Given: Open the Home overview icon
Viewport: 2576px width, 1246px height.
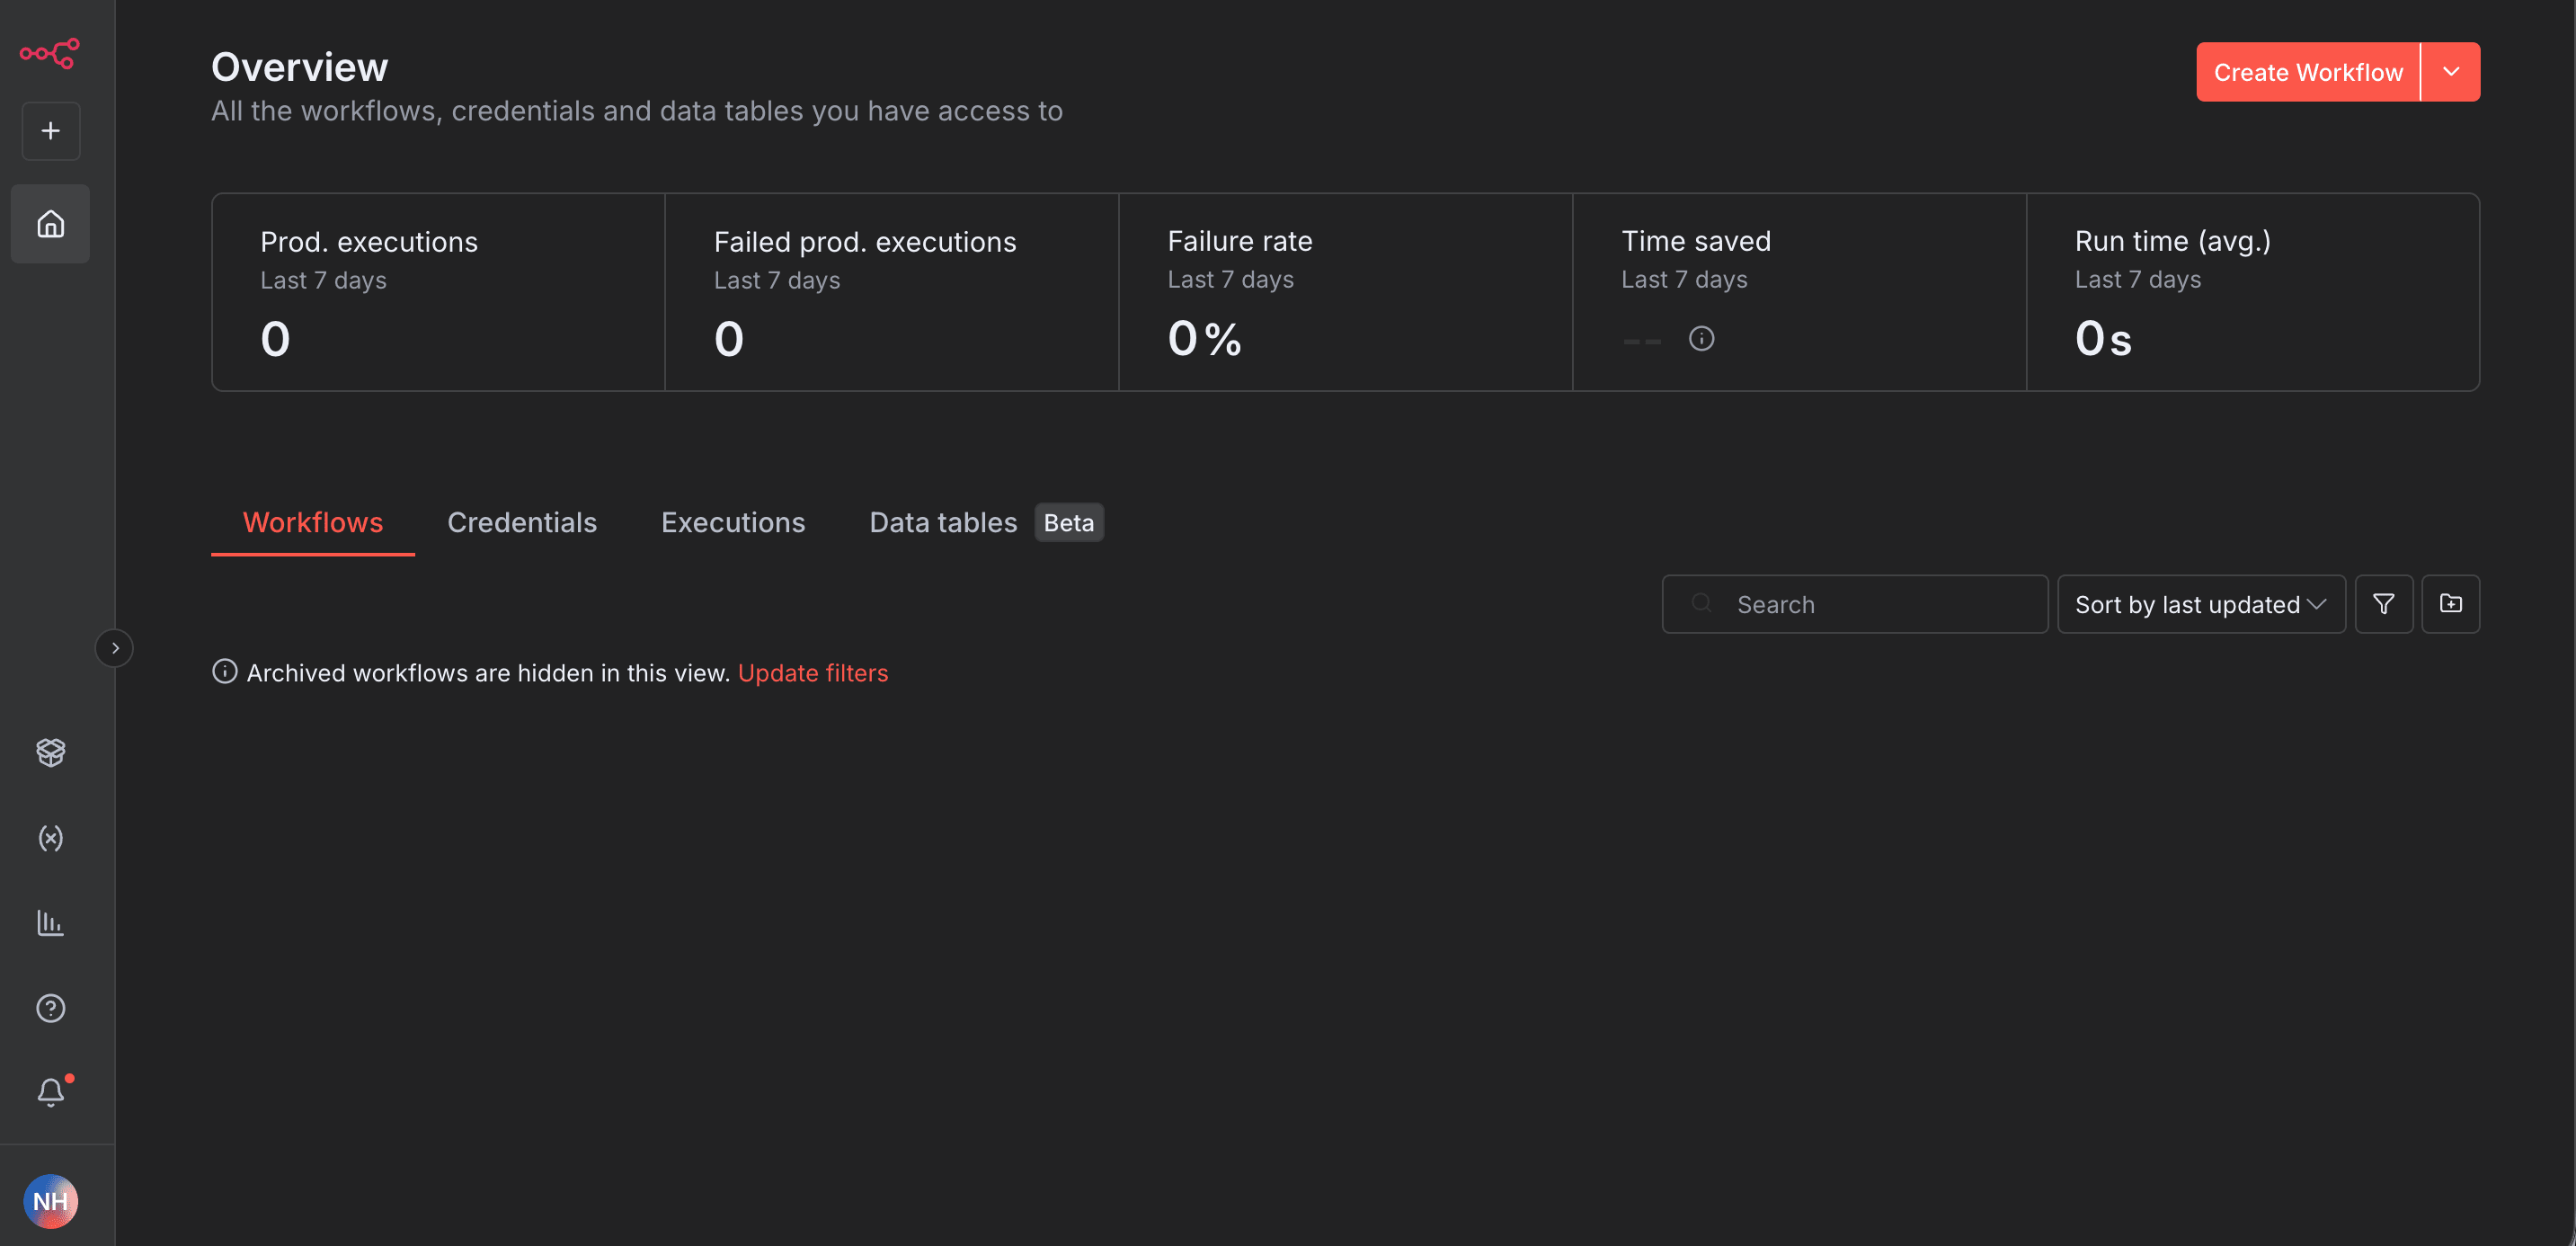Looking at the screenshot, I should click(x=51, y=224).
